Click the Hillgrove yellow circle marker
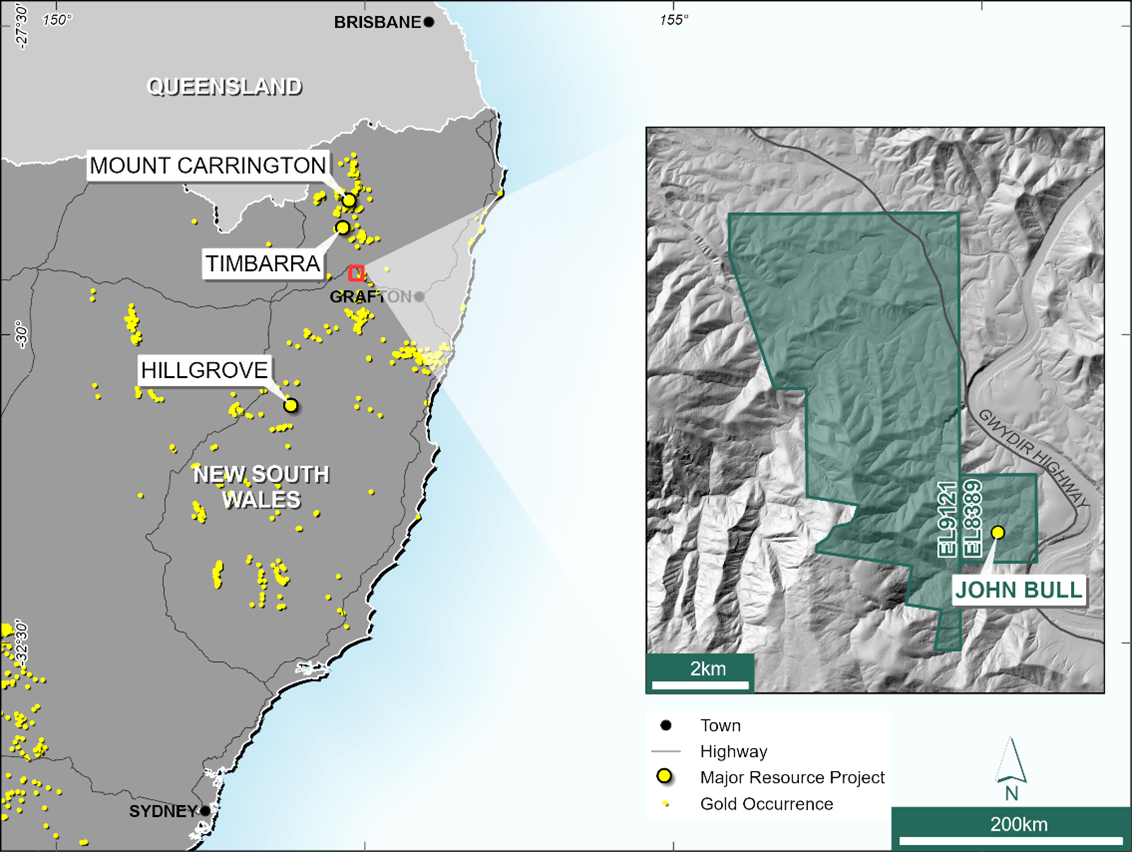The height and width of the screenshot is (852, 1132). pyautogui.click(x=291, y=405)
